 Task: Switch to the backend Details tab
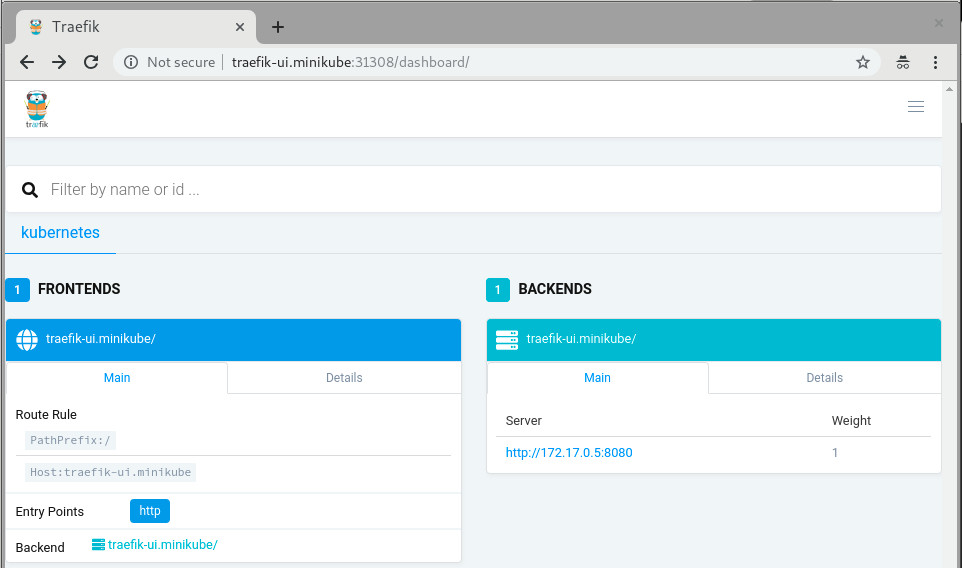click(824, 378)
